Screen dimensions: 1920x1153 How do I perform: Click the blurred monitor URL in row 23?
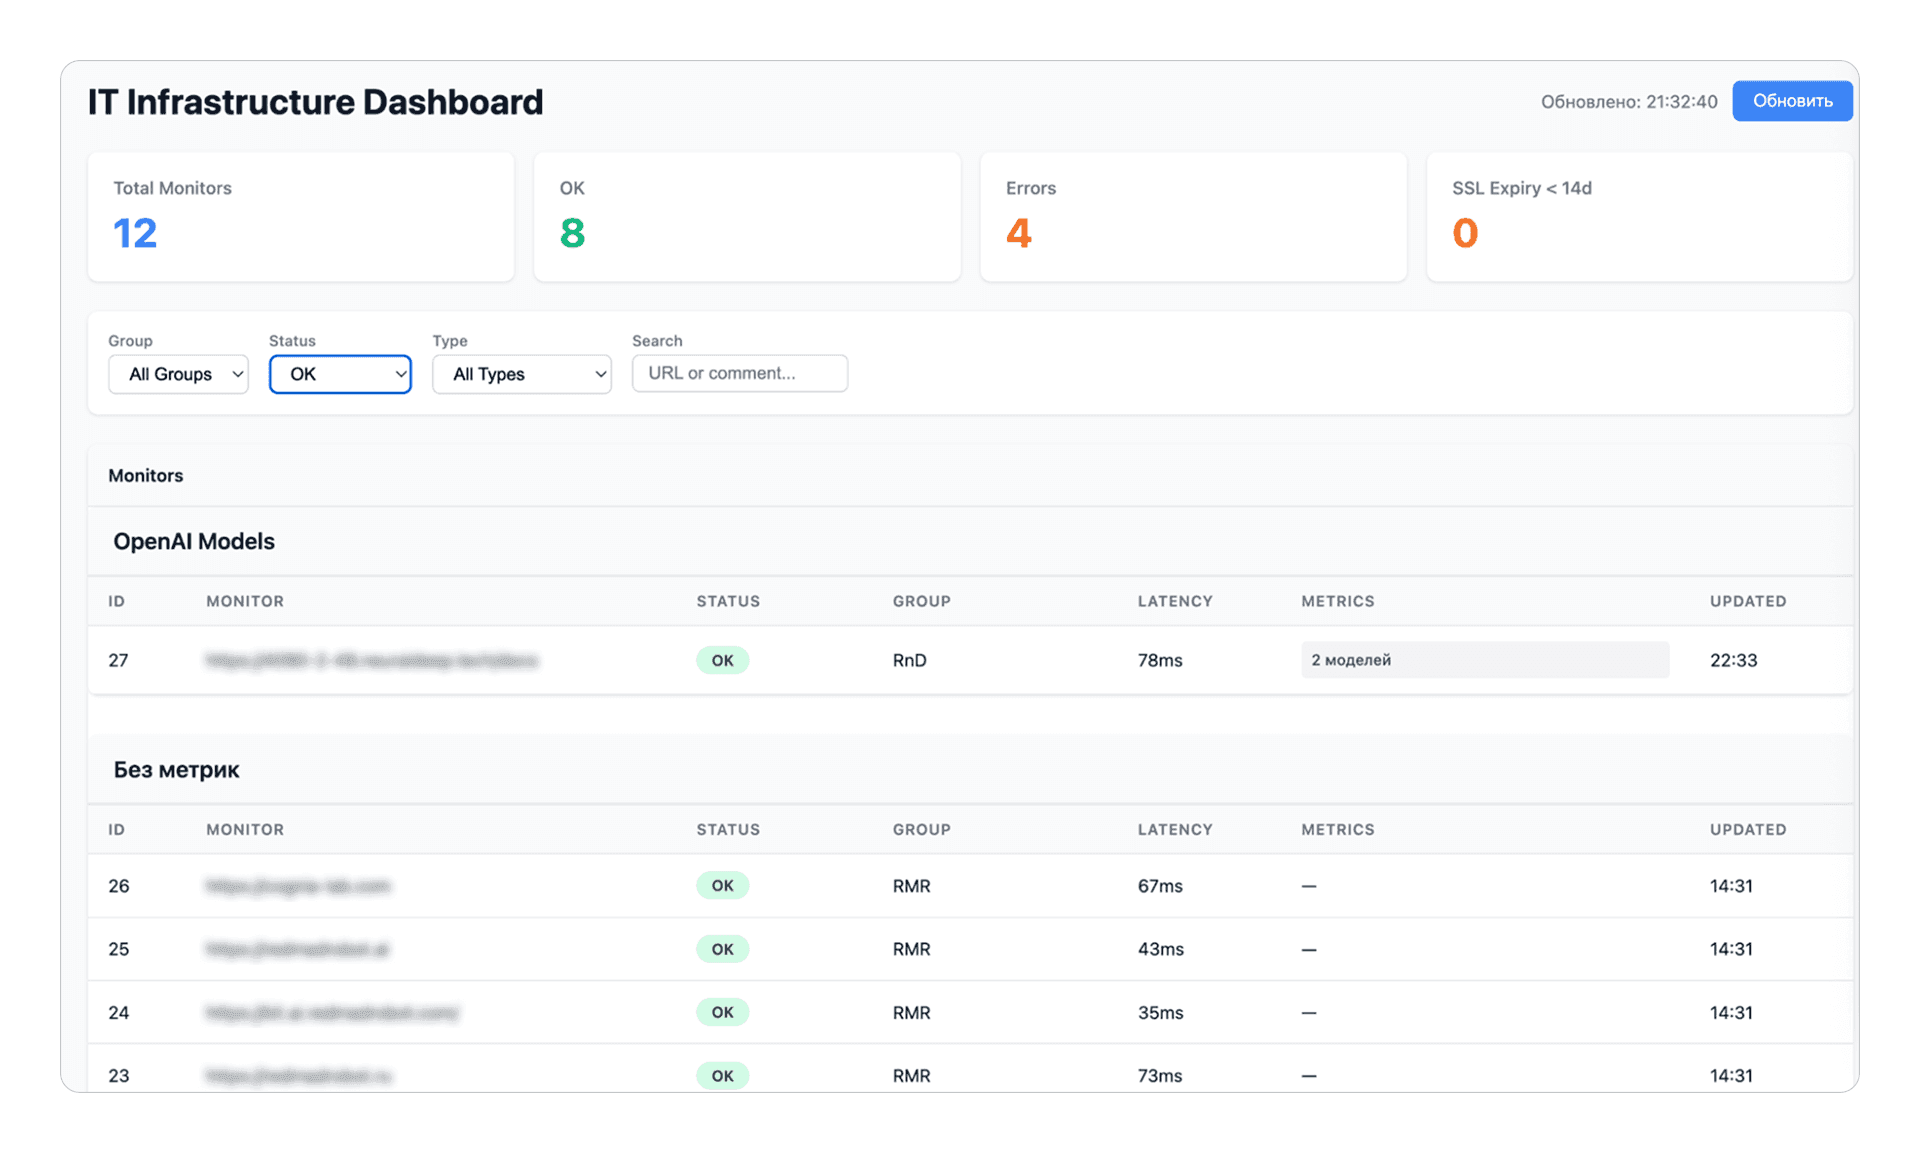tap(299, 1076)
